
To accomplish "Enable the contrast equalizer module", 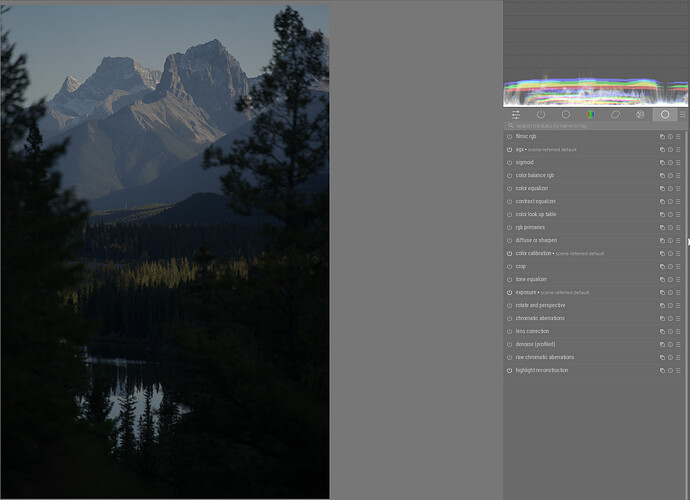I will tap(510, 202).
